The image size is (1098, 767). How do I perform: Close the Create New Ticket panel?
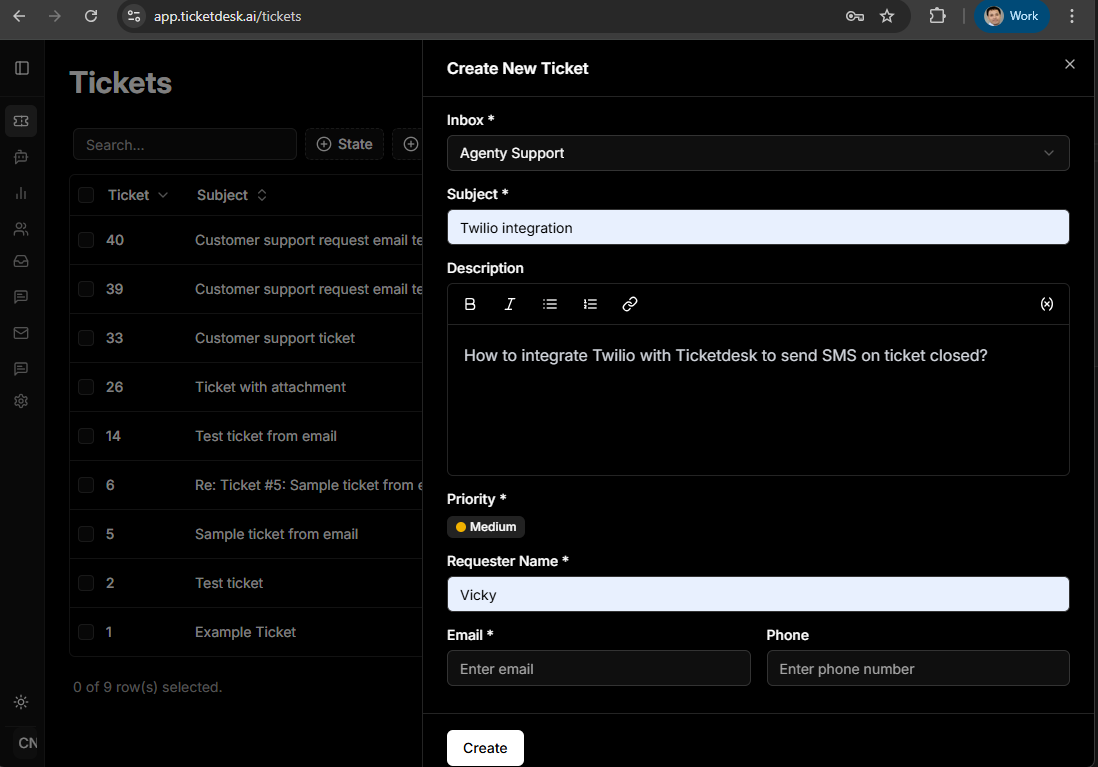(x=1069, y=64)
